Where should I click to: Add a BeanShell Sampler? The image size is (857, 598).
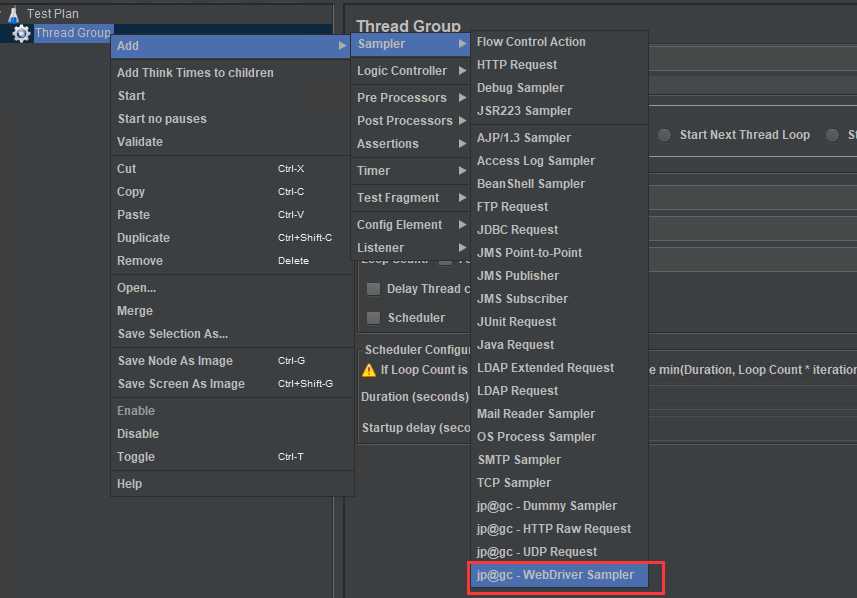tap(560, 184)
